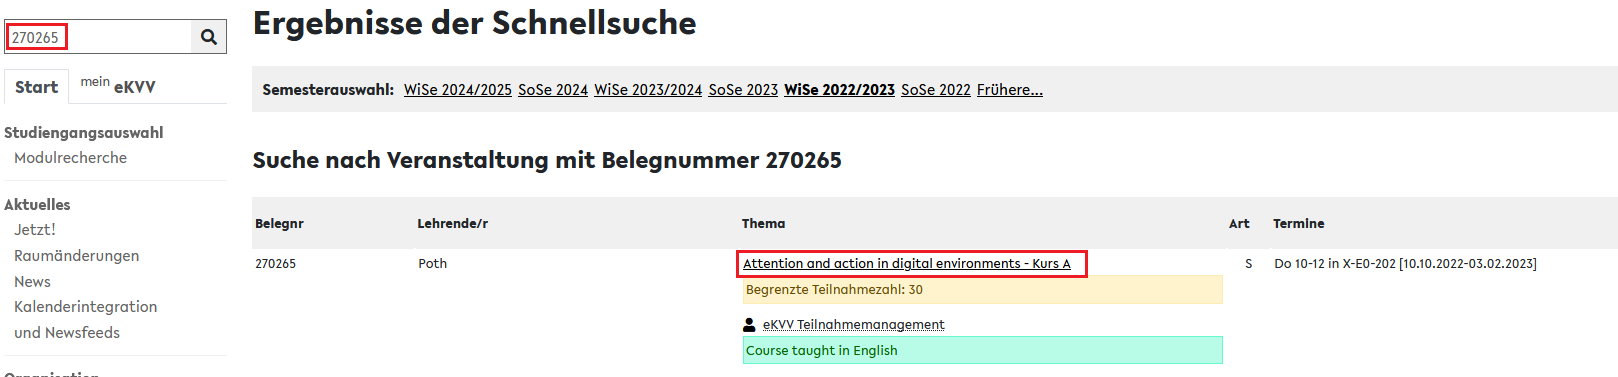Open the mein eKVV tab

[x=118, y=86]
